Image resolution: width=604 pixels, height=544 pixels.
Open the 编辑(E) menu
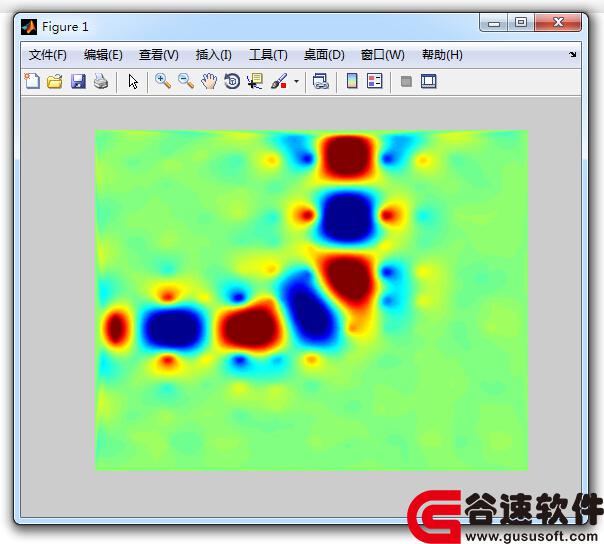pos(103,55)
